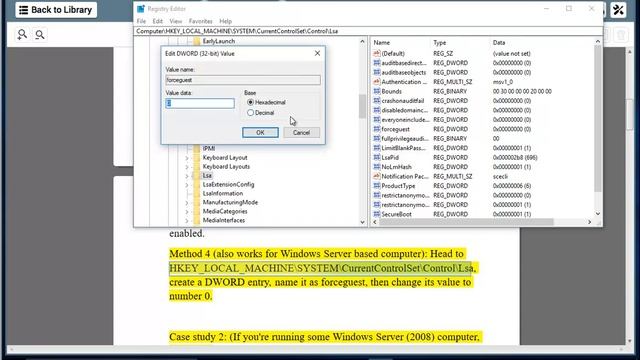Viewport: 640px width, 360px height.
Task: Open the File menu in Registry Editor
Action: (x=141, y=21)
